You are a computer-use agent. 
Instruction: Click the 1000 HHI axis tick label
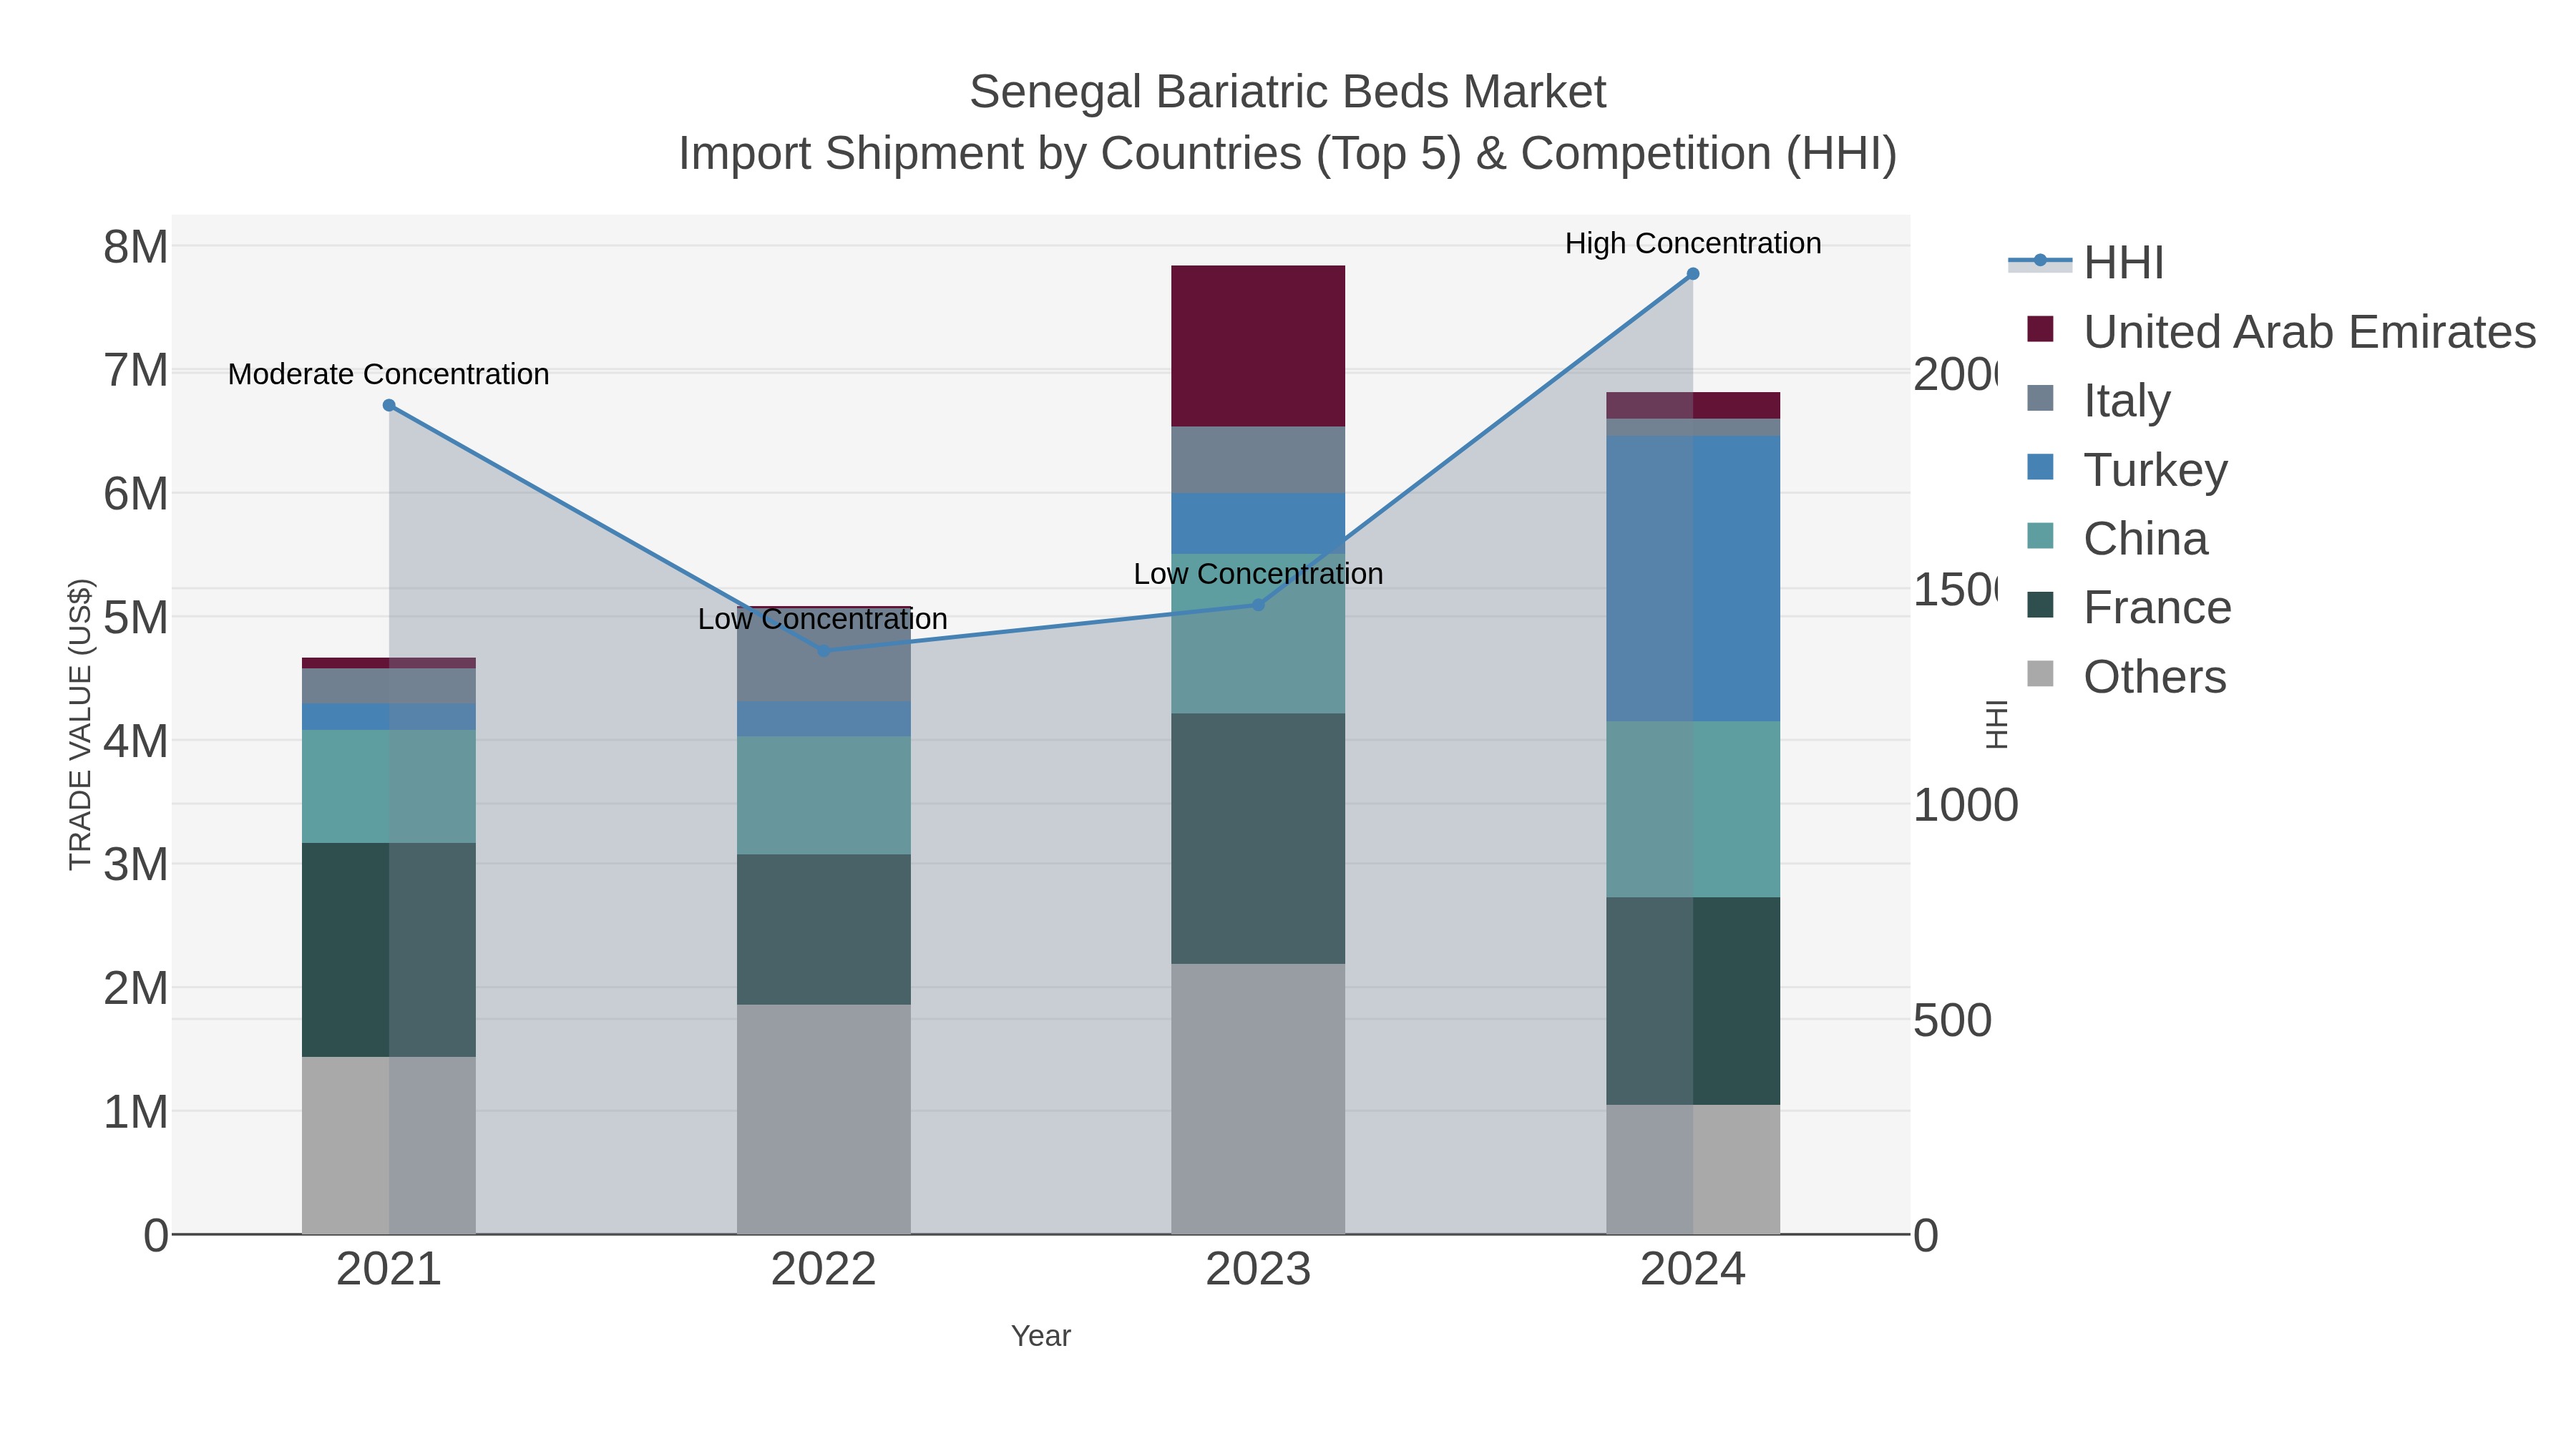pyautogui.click(x=1966, y=806)
